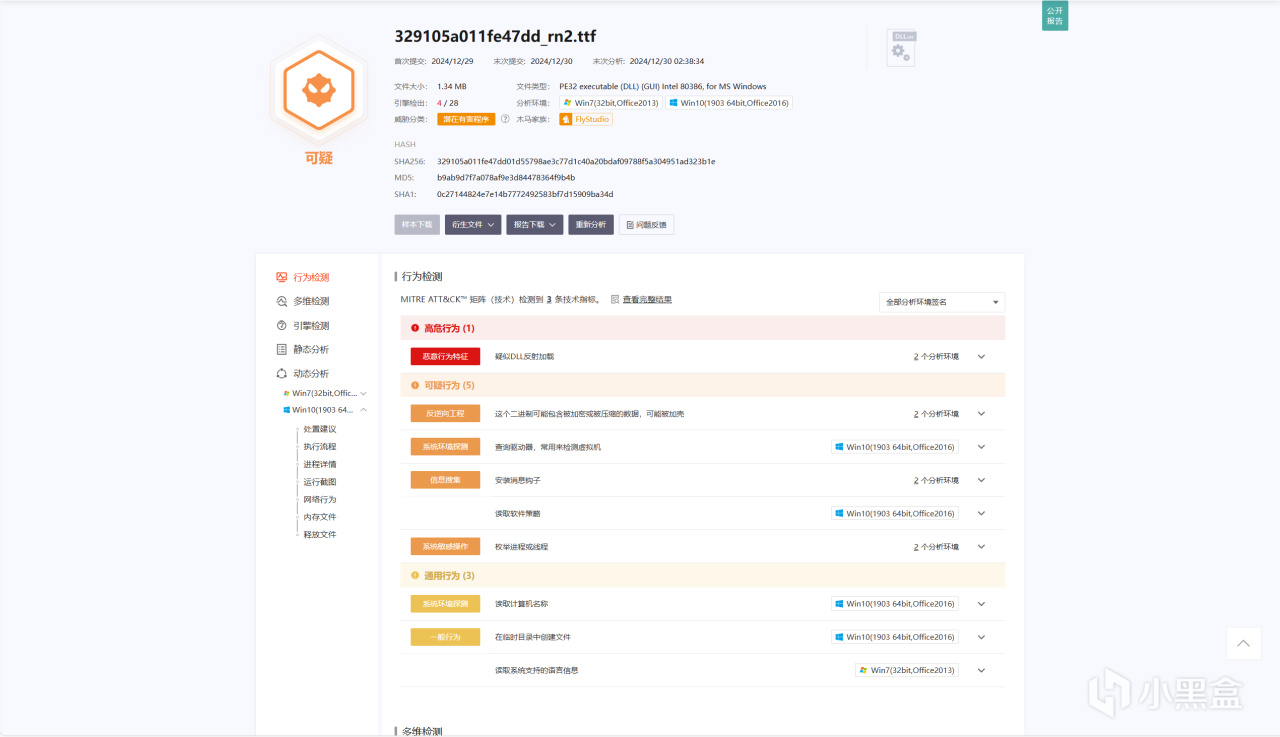1280x737 pixels.
Task: Select the 行为检测 sidebar tab
Action: (x=311, y=277)
